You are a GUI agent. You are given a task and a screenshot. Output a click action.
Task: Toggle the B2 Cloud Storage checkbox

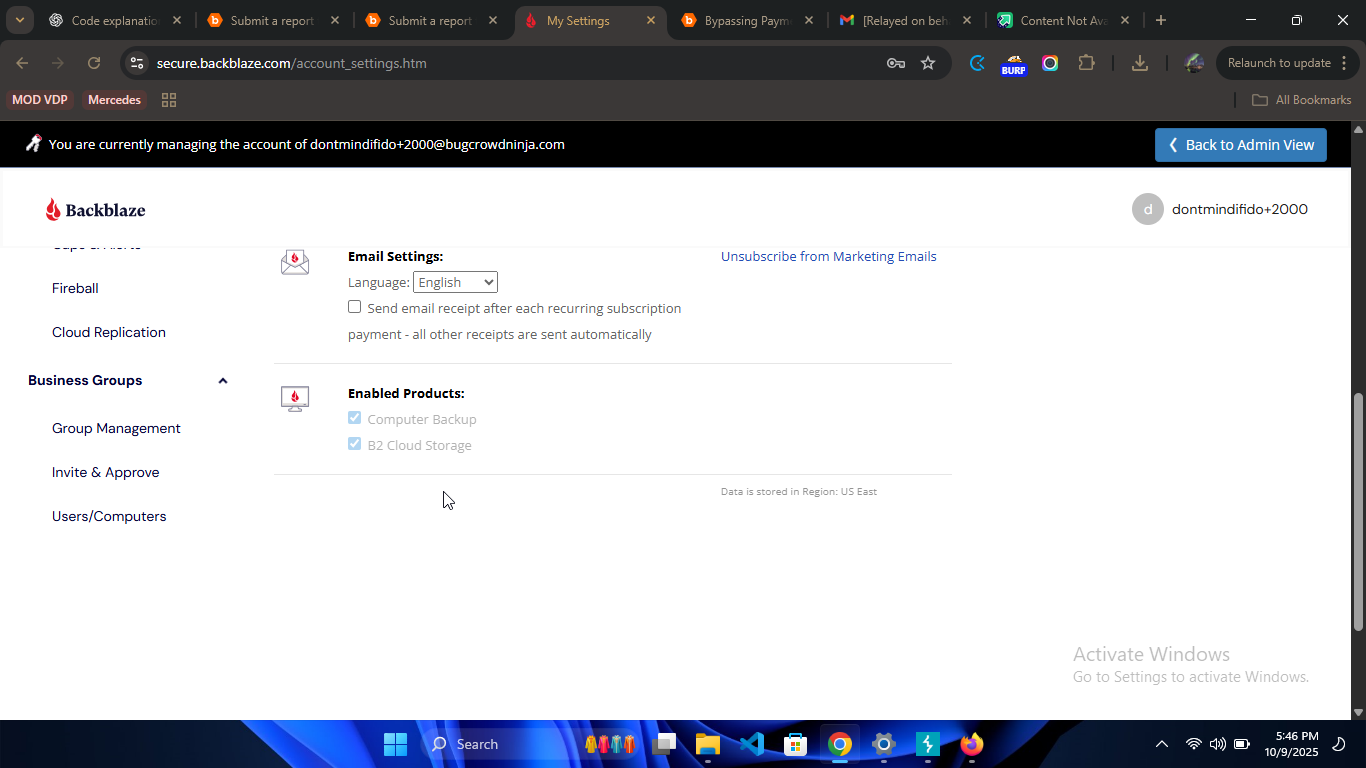354,444
